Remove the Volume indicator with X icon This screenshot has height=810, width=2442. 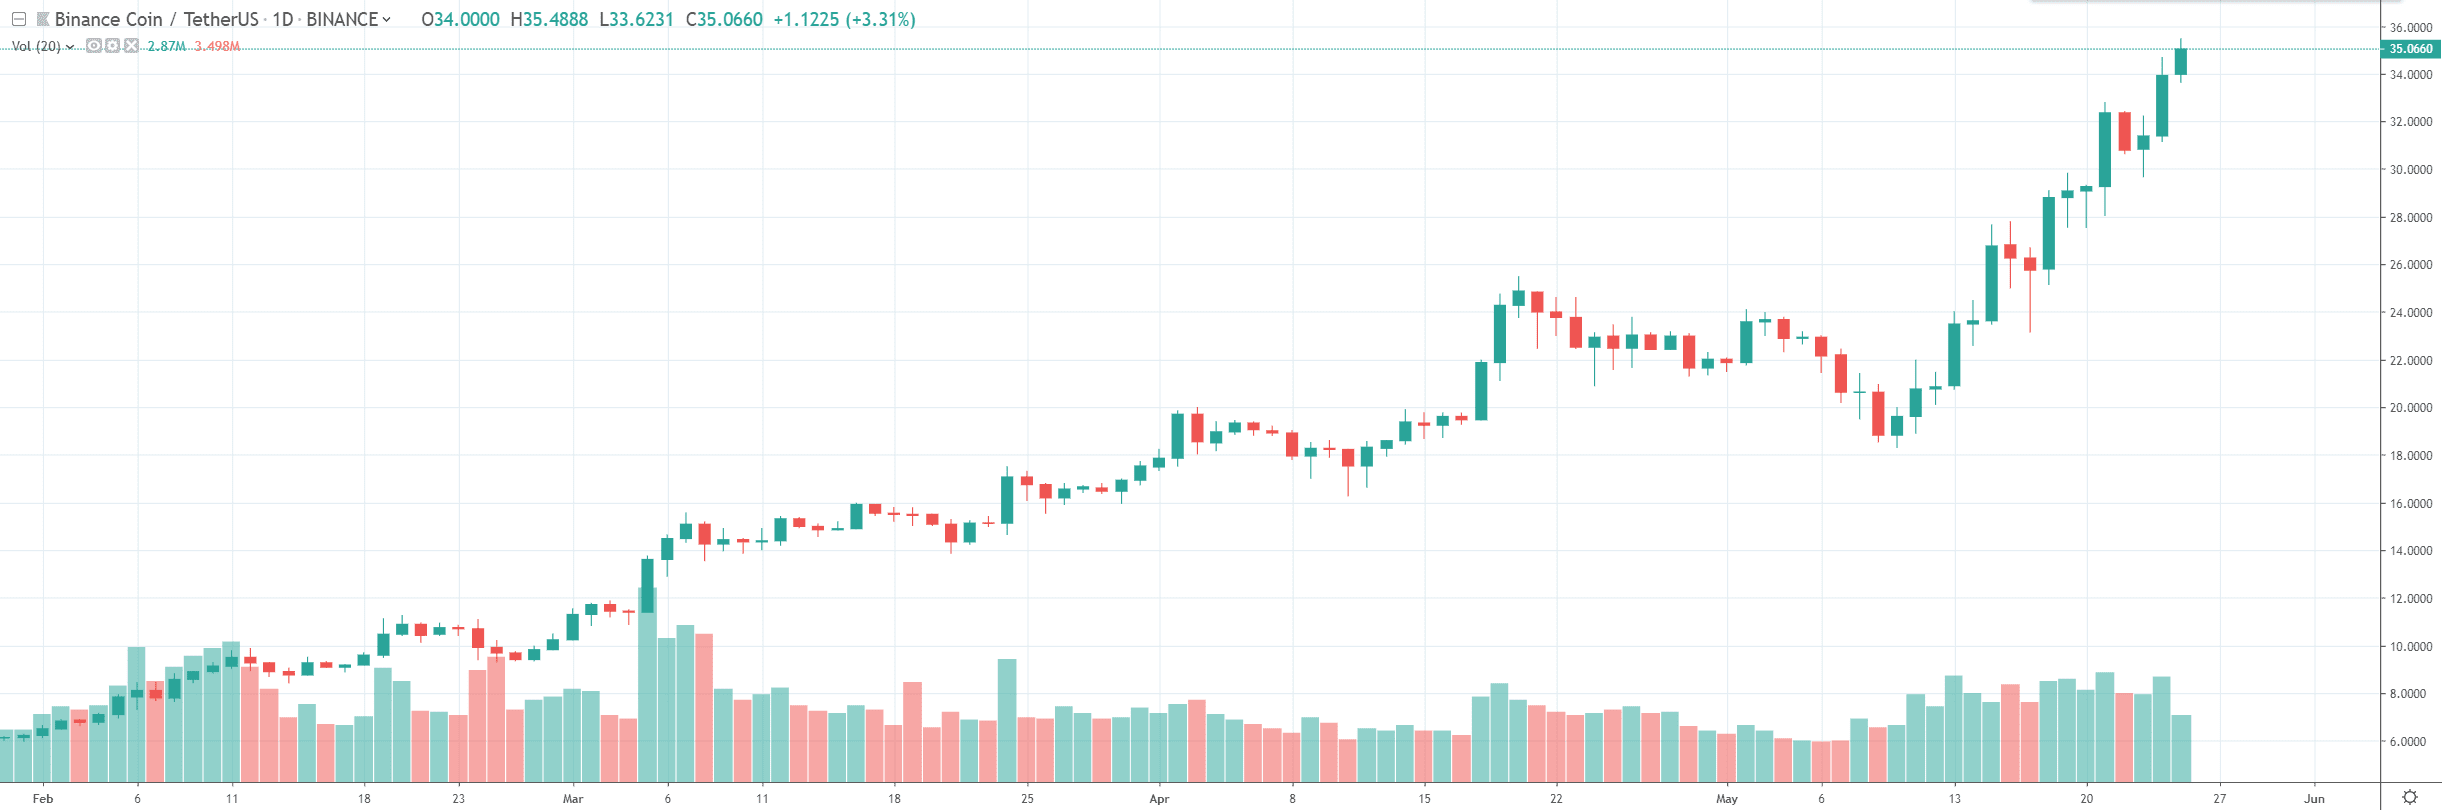pyautogui.click(x=131, y=46)
